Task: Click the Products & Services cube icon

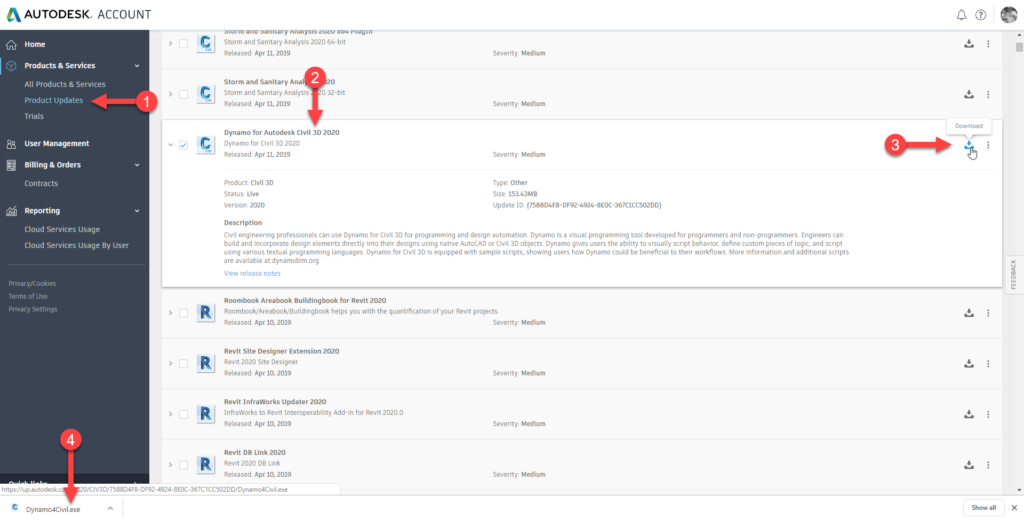Action: 11,66
